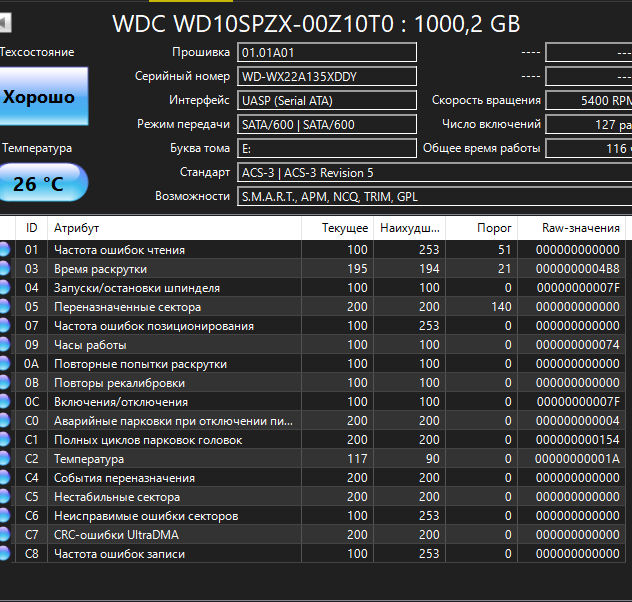This screenshot has height=602, width=632.
Task: Select the Неисправимые ошибки секторов row
Action: (x=313, y=516)
